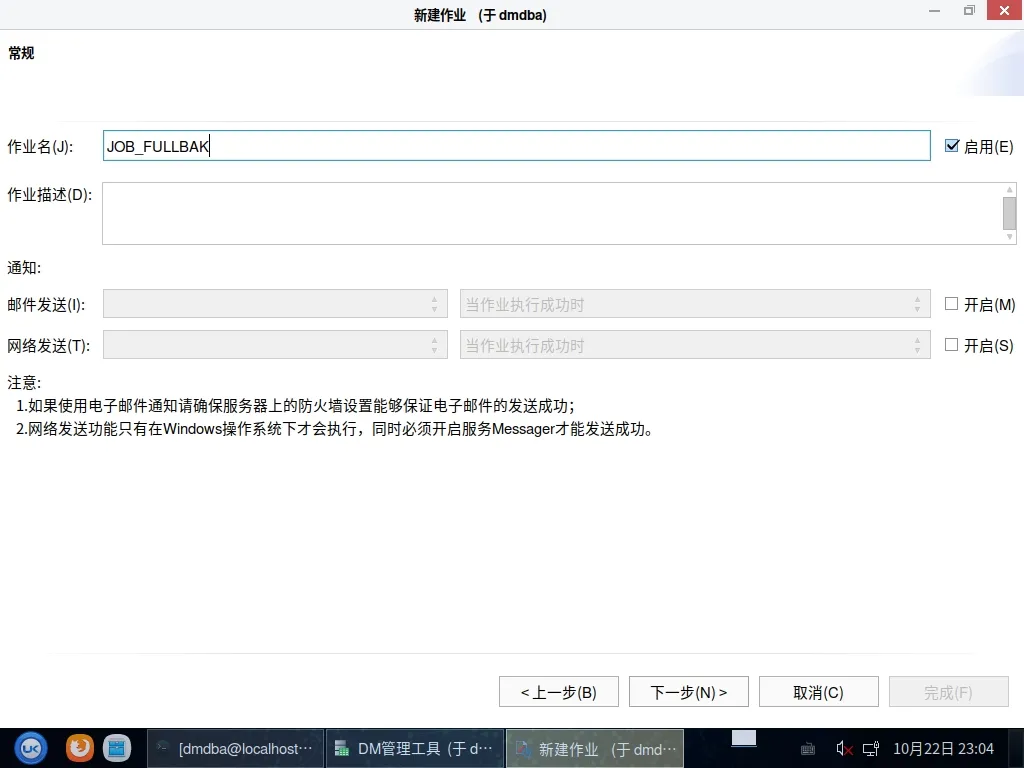Viewport: 1024px width, 768px height.
Task: Click the 作业描述 scrollbar thumb
Action: coord(1009,213)
